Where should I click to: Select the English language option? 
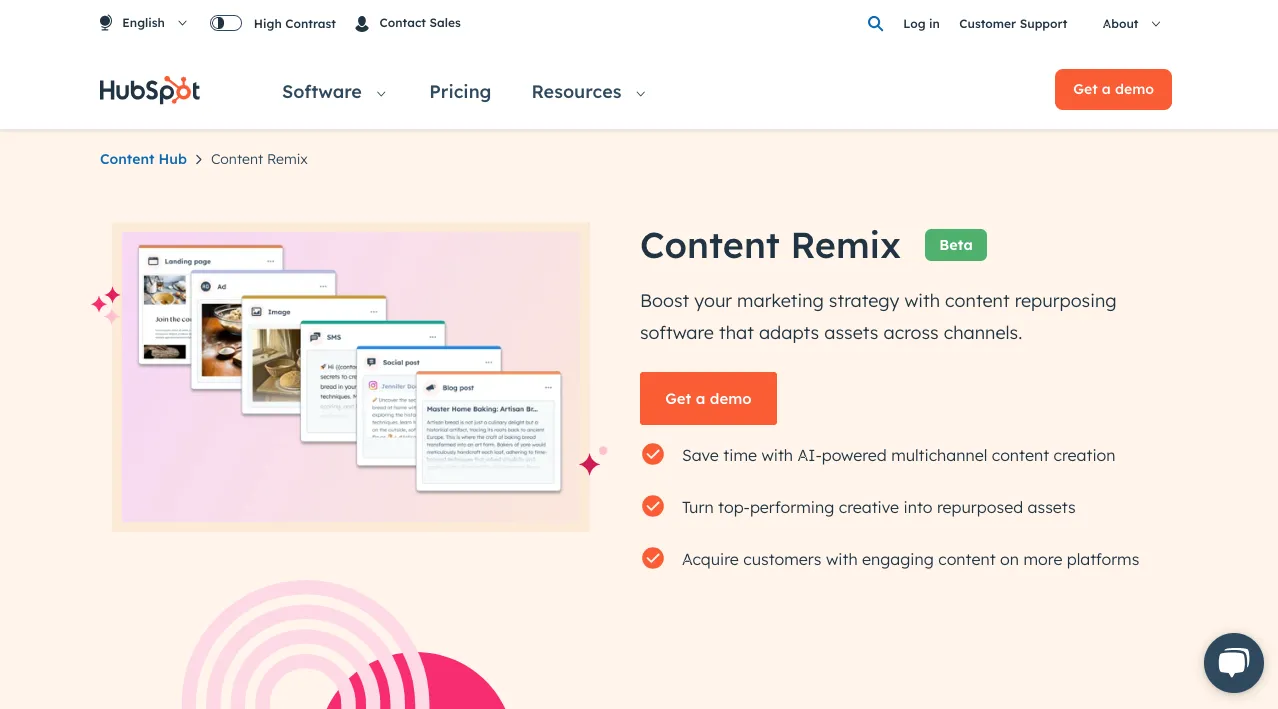(143, 23)
